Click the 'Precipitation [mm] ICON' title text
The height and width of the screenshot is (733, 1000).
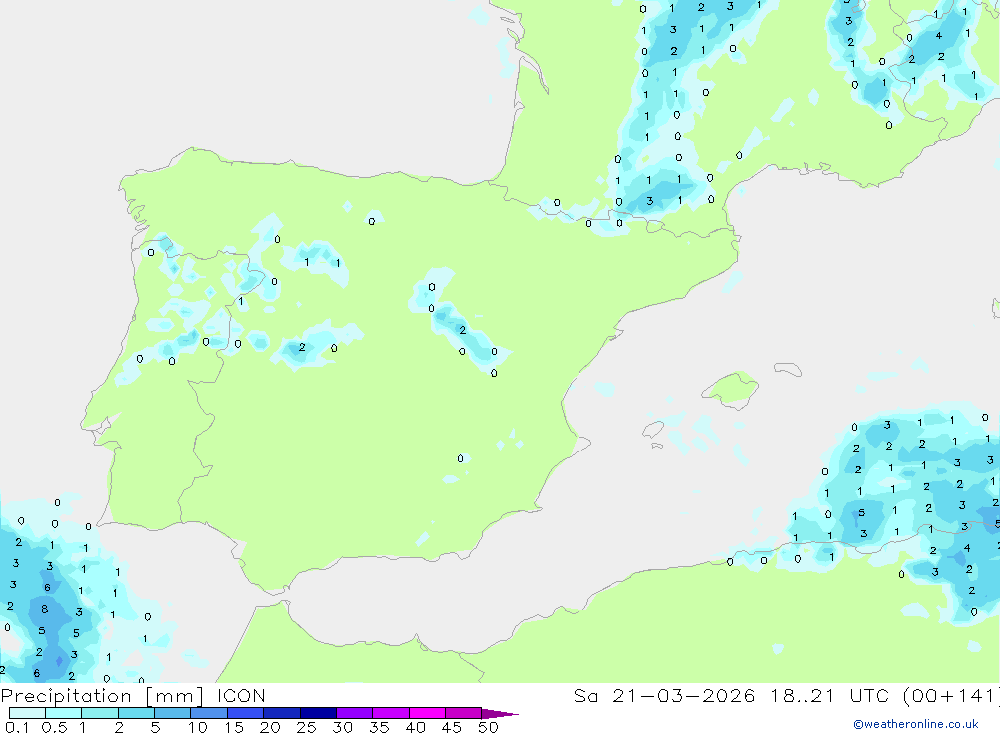133,696
